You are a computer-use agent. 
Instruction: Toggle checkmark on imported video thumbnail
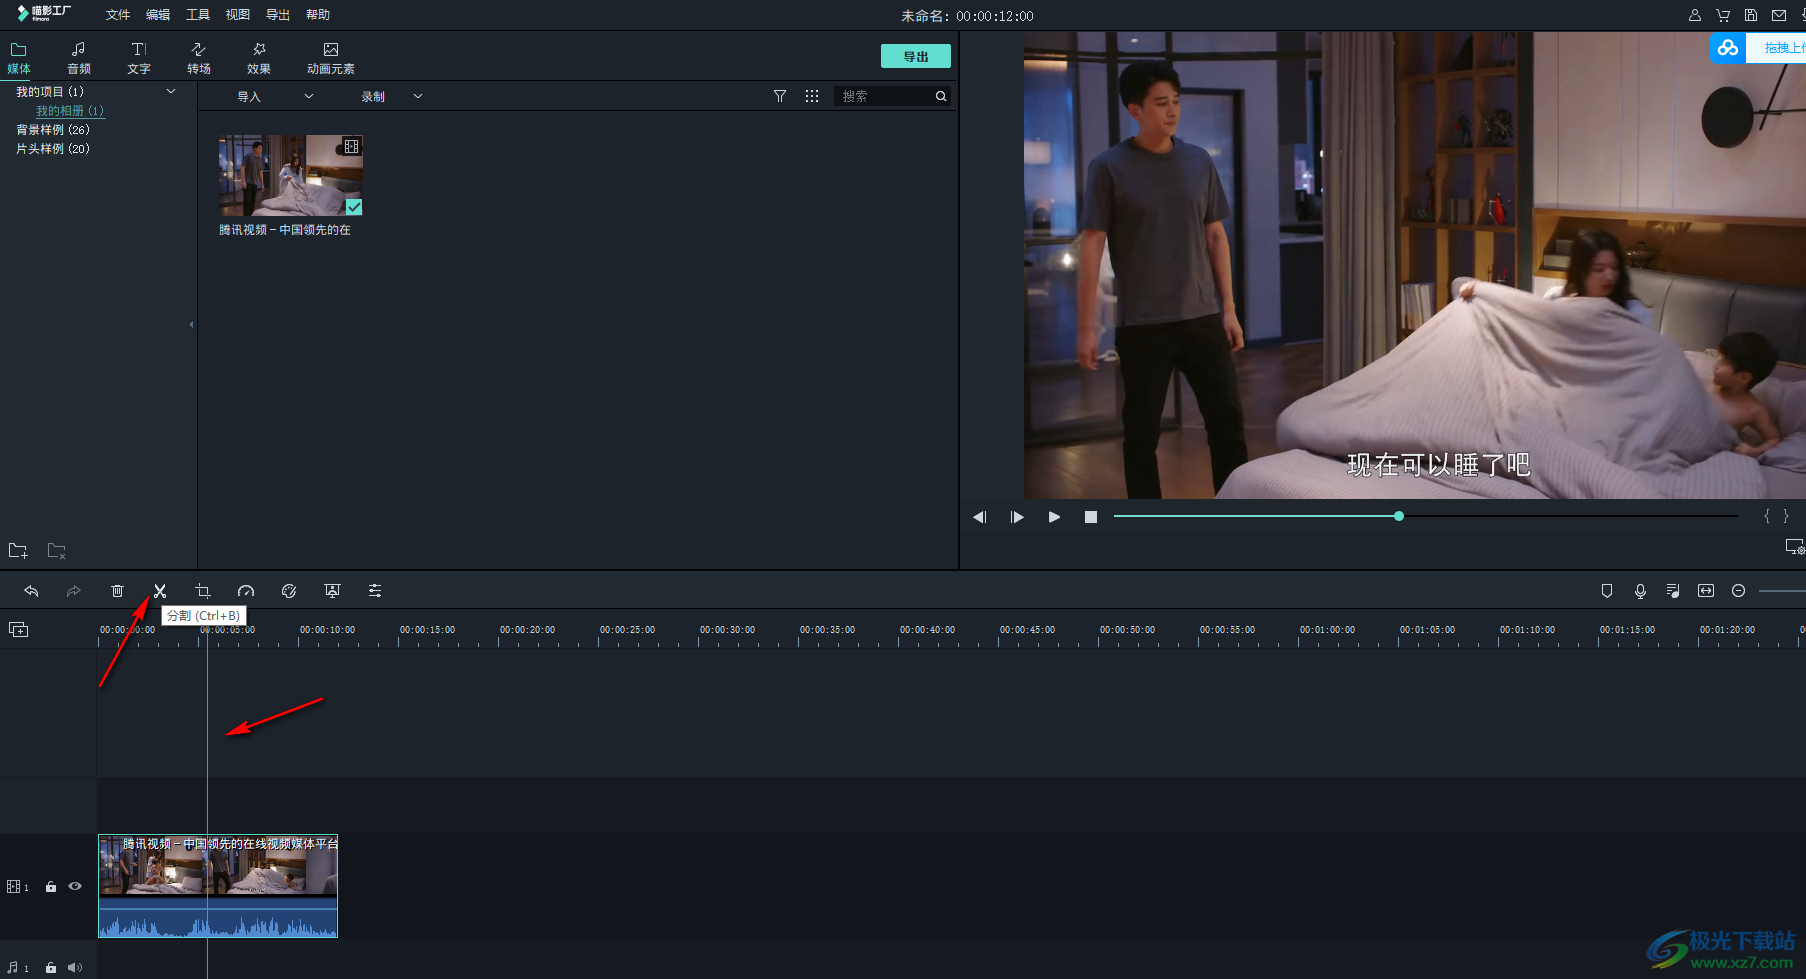pos(354,207)
